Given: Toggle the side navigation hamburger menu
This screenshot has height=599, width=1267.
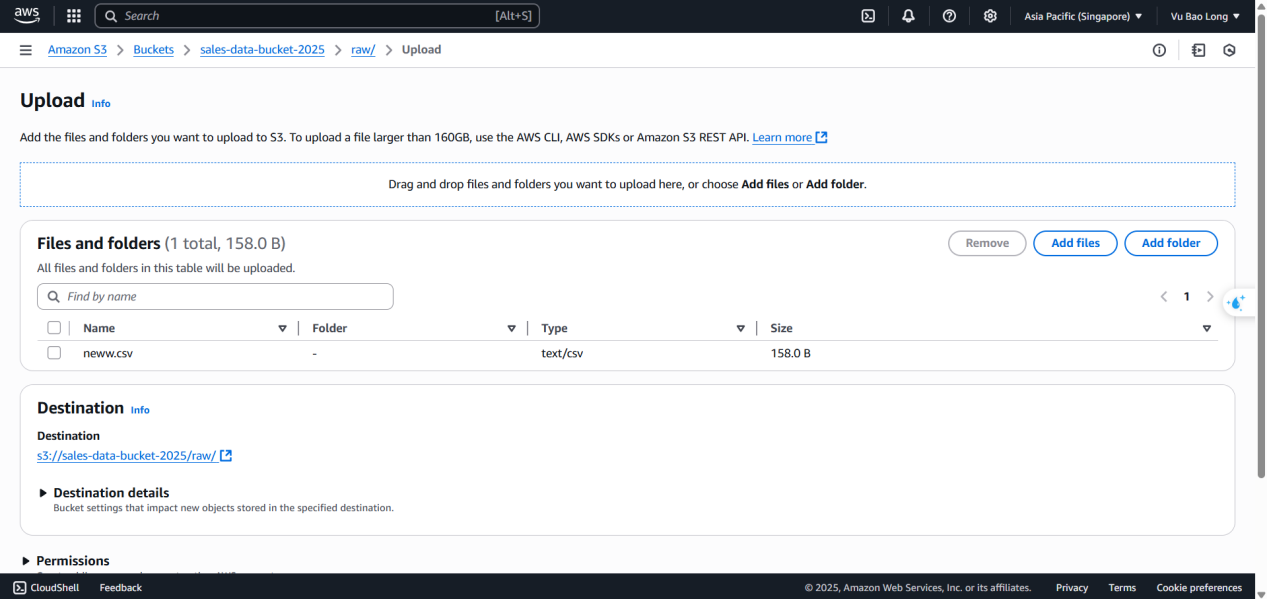Looking at the screenshot, I should tap(26, 50).
